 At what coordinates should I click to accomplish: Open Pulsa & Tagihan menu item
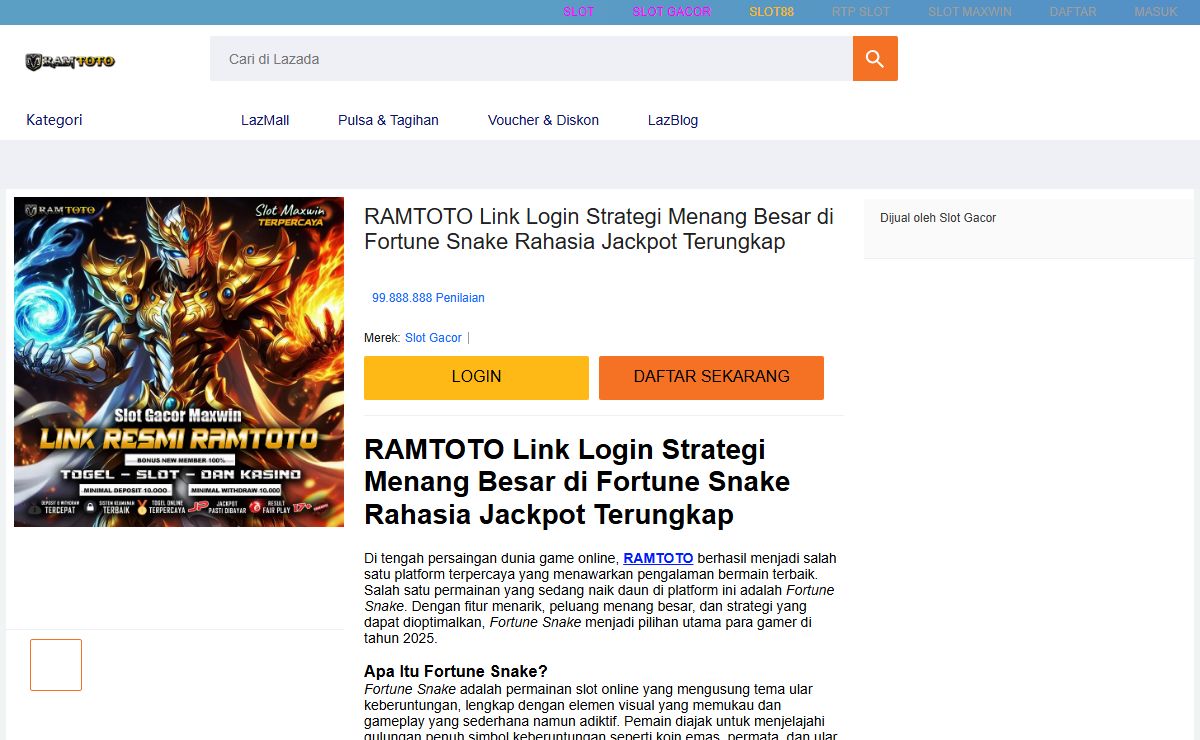coord(388,120)
